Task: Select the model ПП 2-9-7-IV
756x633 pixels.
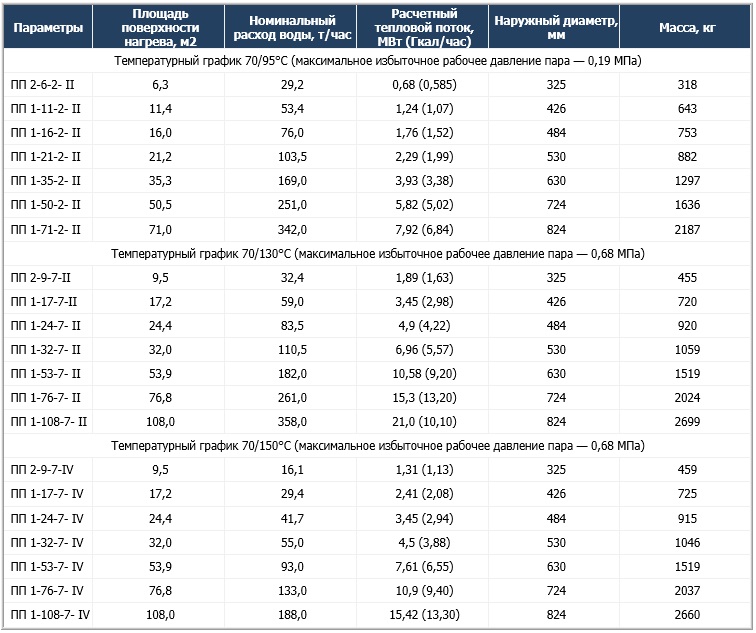Action: 42,470
